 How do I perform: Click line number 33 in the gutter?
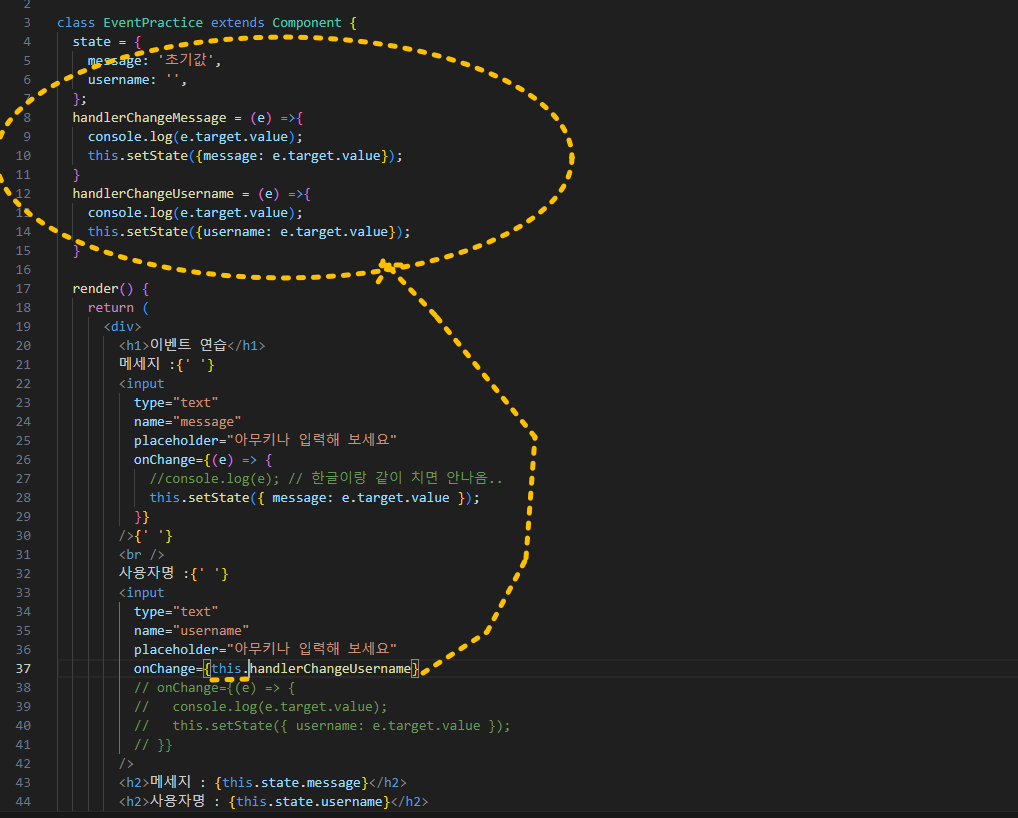coord(23,593)
